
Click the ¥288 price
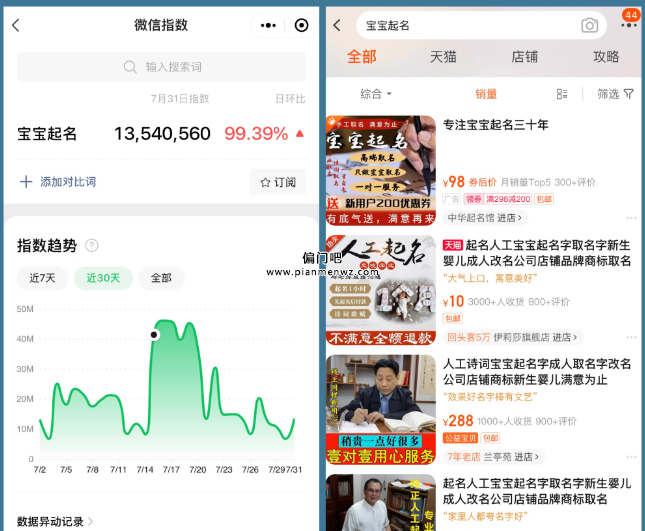(458, 421)
